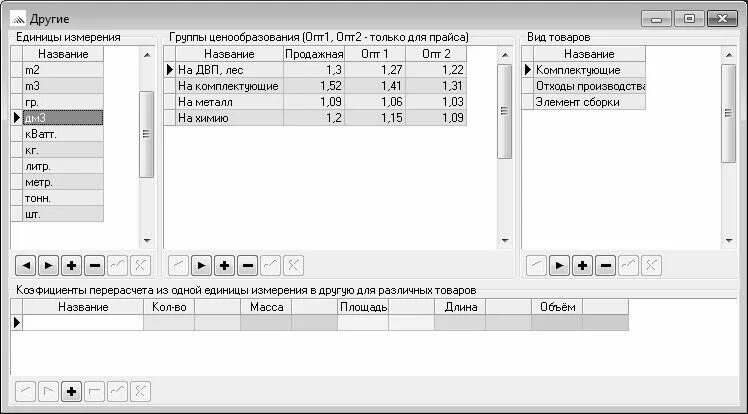
Task: Add a product kind with plus under Вид товаров
Action: pos(582,266)
